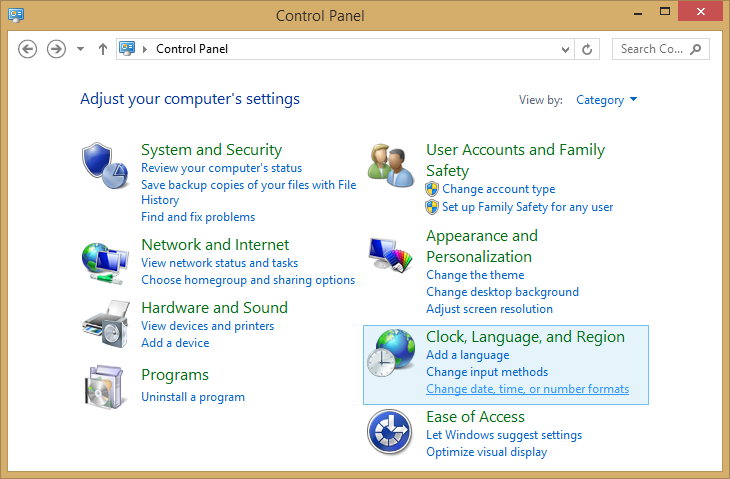This screenshot has height=479, width=730.
Task: Expand the address bar history dropdown
Action: coord(566,49)
